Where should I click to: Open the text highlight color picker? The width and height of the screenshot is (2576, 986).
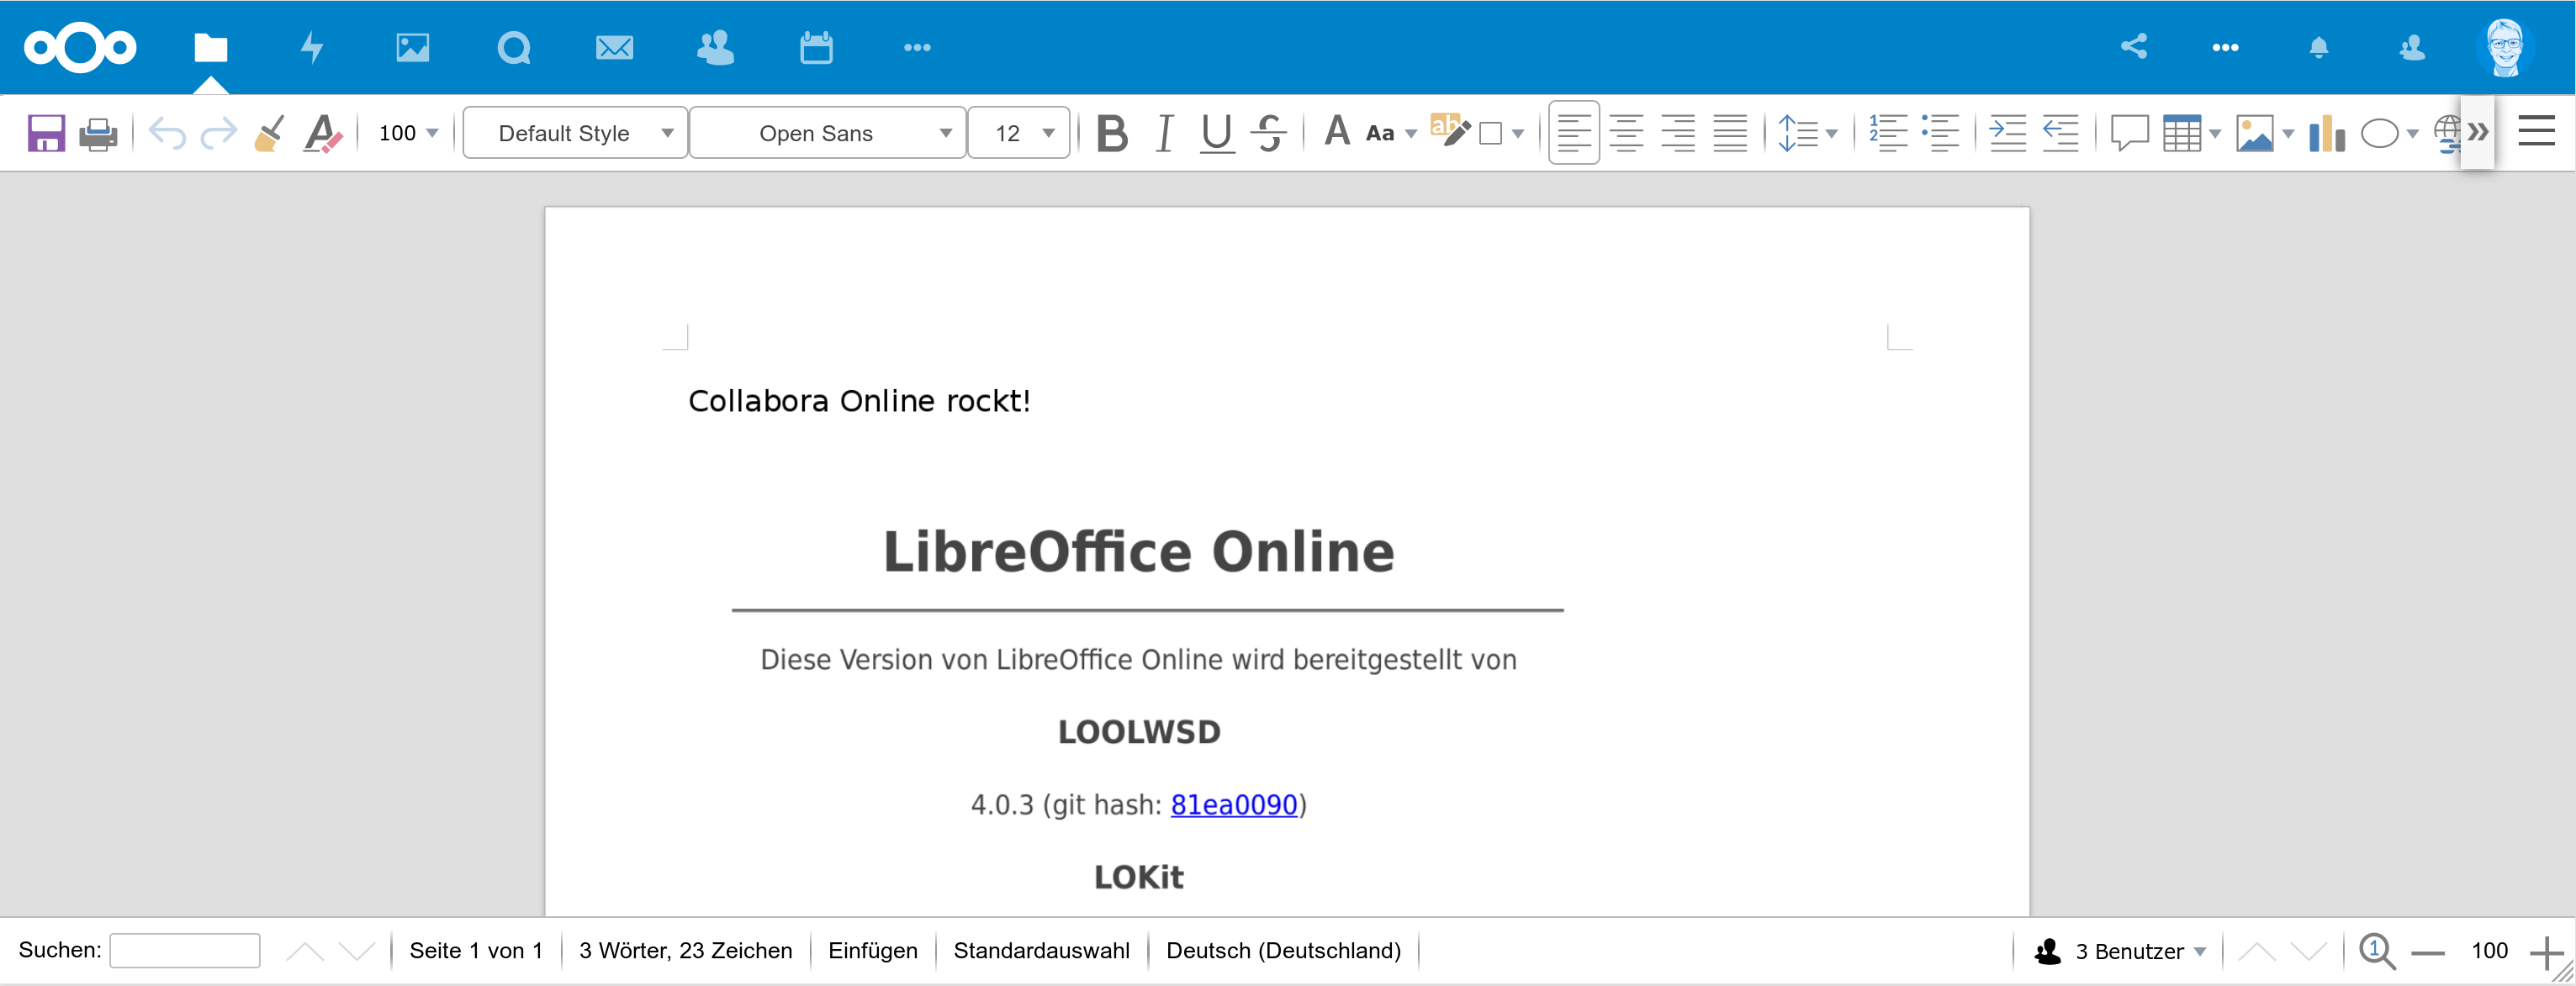[x=1449, y=130]
